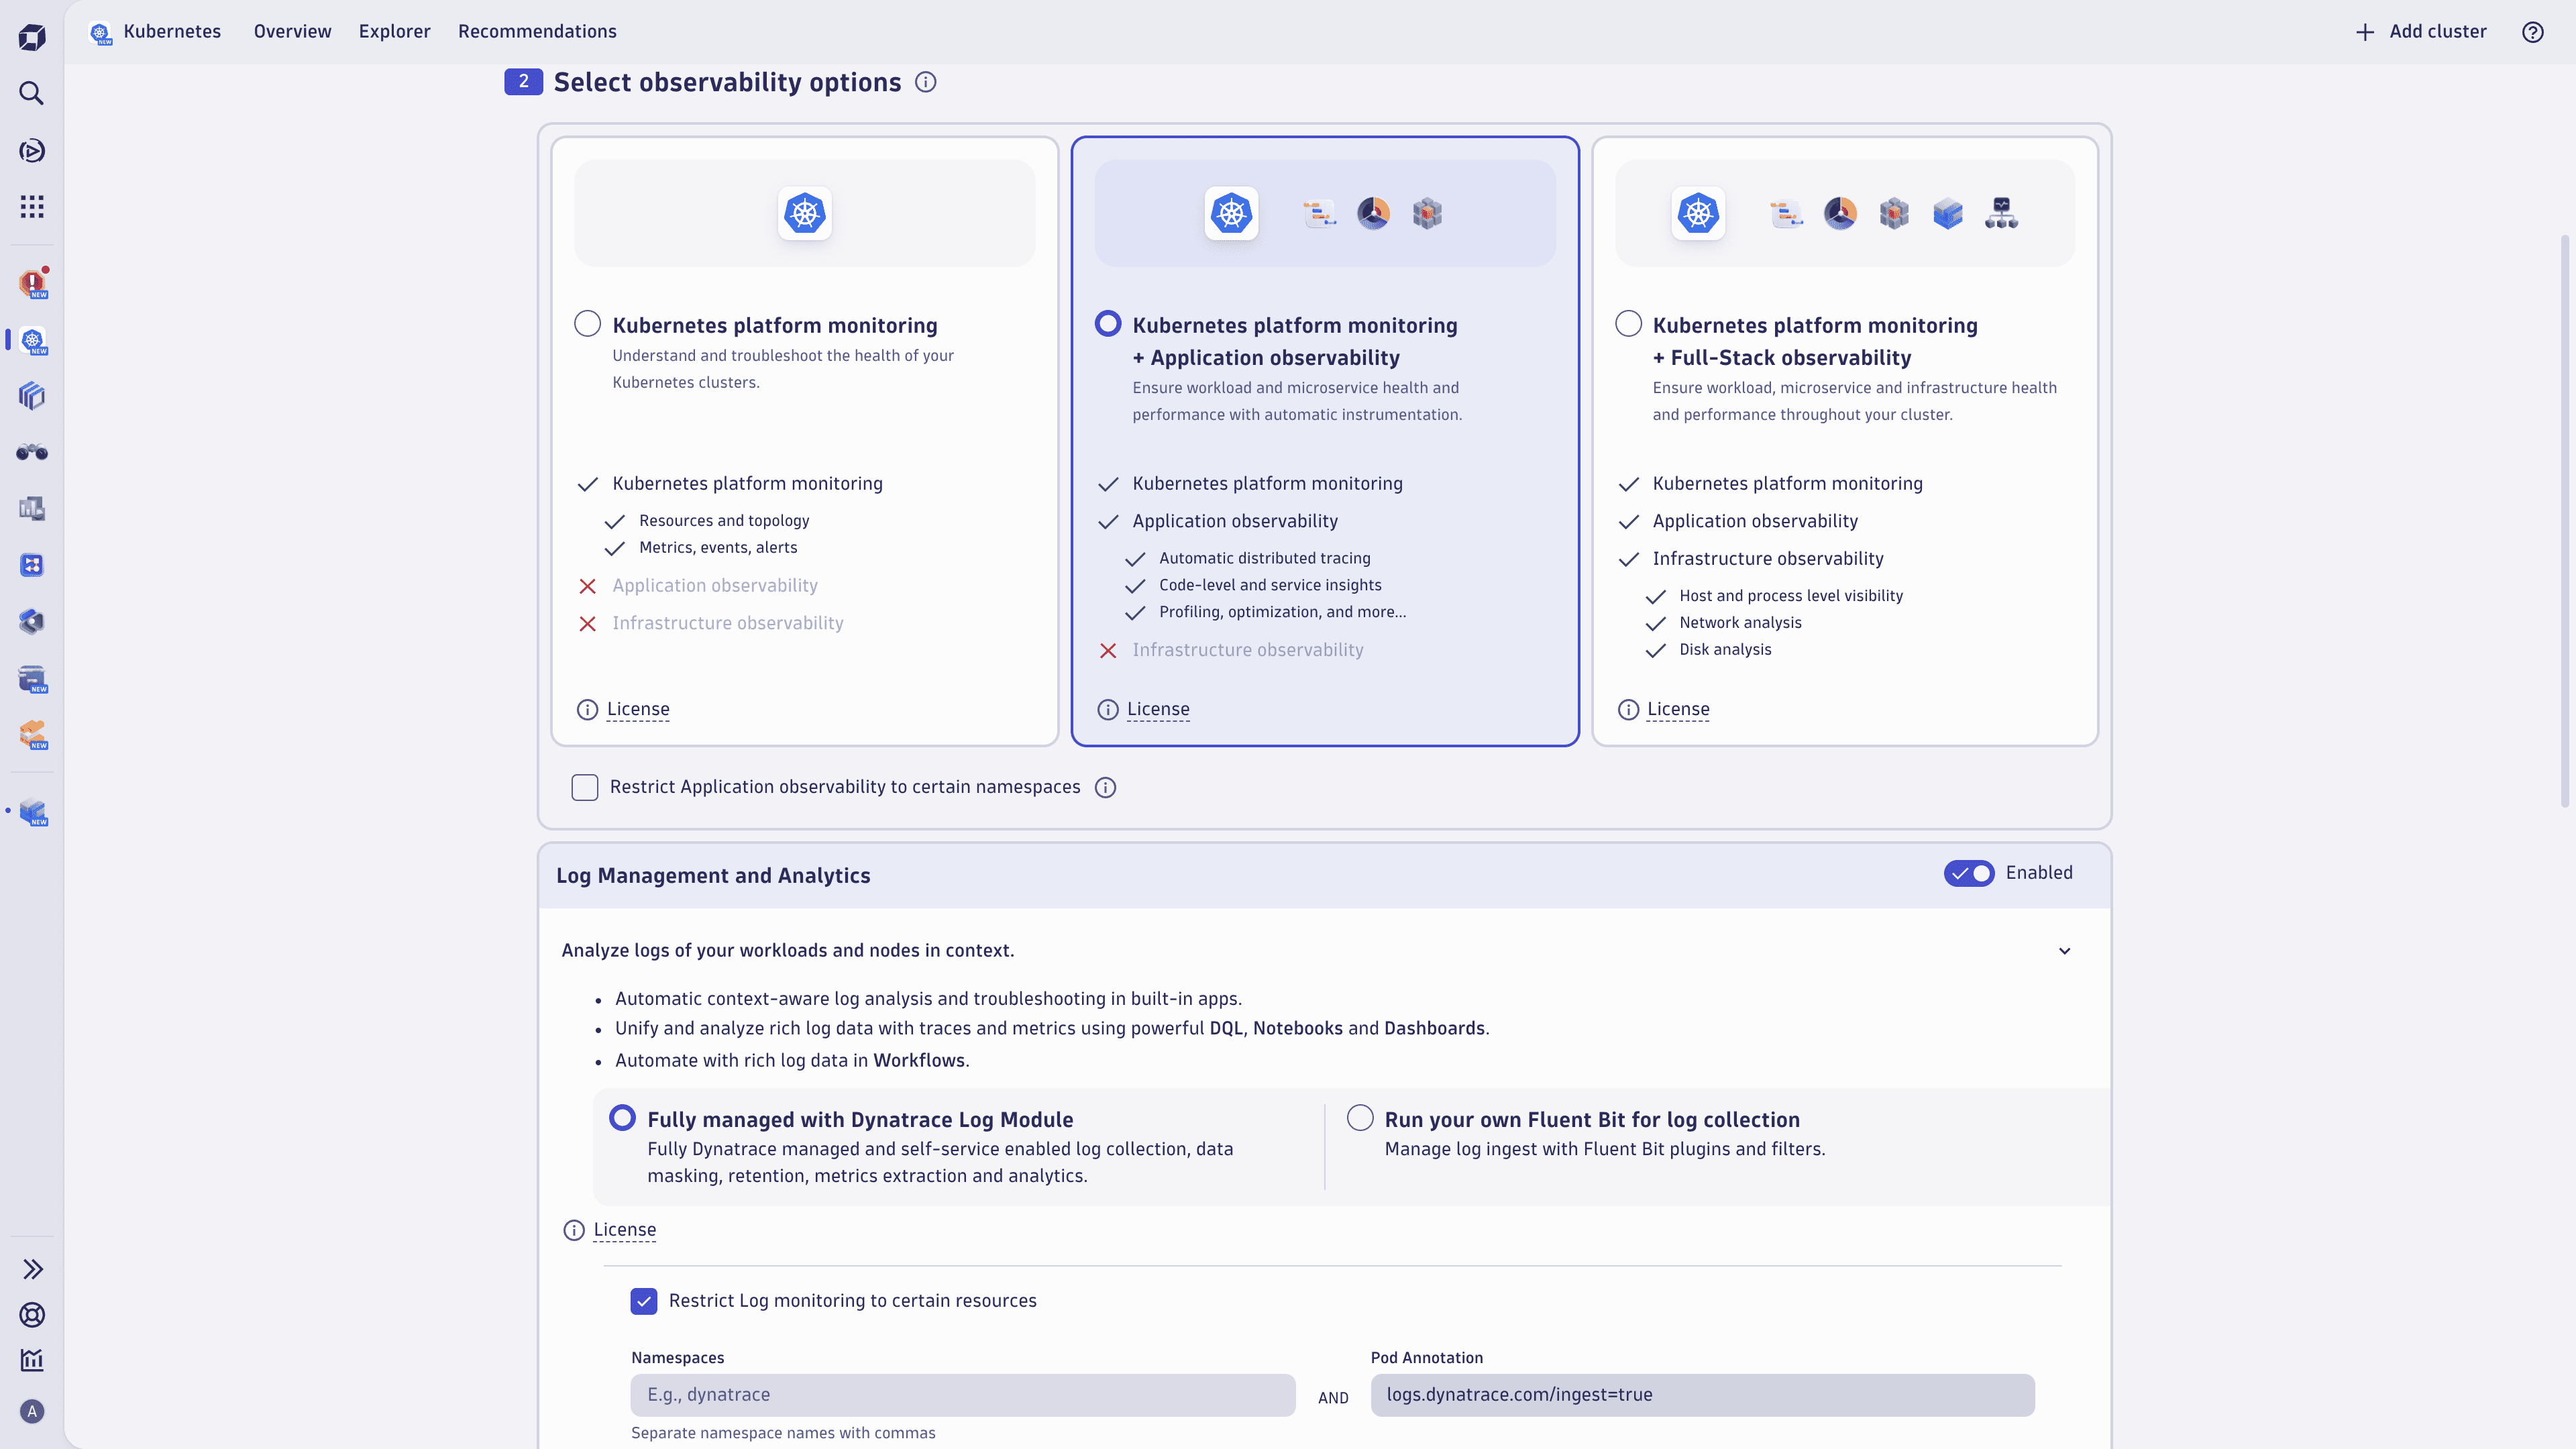2576x1449 pixels.
Task: Open License link in Full-Stack observability card
Action: point(1678,710)
